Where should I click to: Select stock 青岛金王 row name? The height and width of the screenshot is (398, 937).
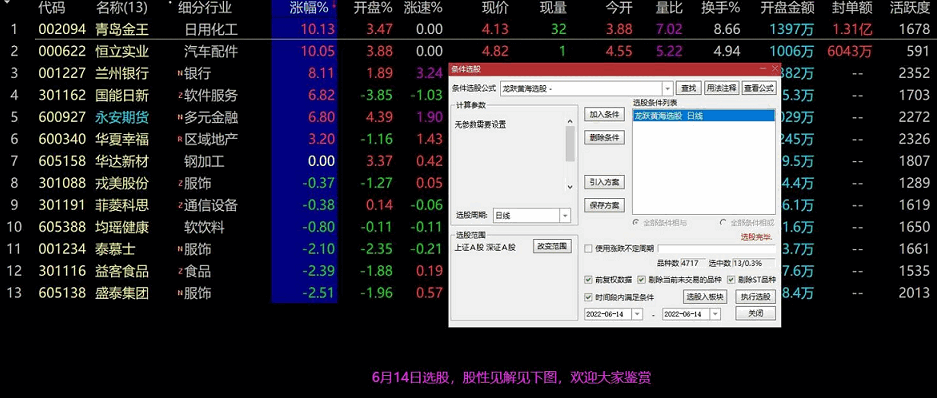122,29
